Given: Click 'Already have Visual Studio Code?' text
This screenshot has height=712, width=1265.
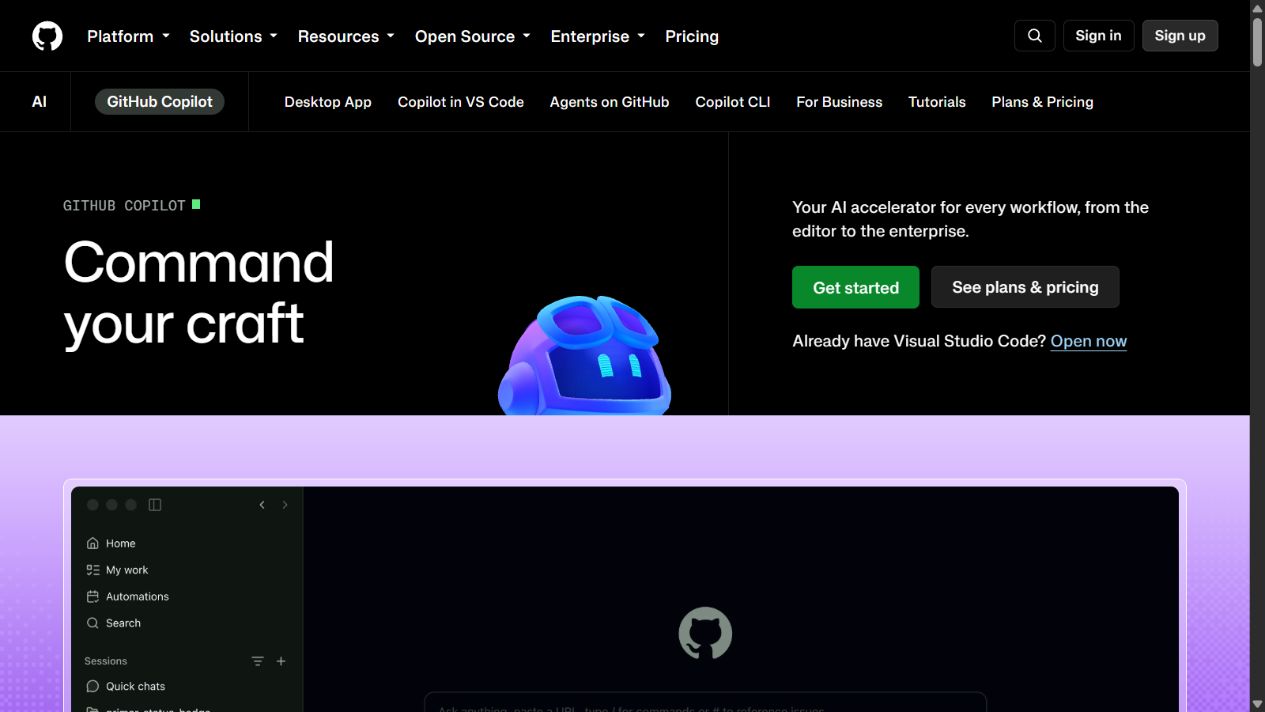Looking at the screenshot, I should tap(919, 341).
